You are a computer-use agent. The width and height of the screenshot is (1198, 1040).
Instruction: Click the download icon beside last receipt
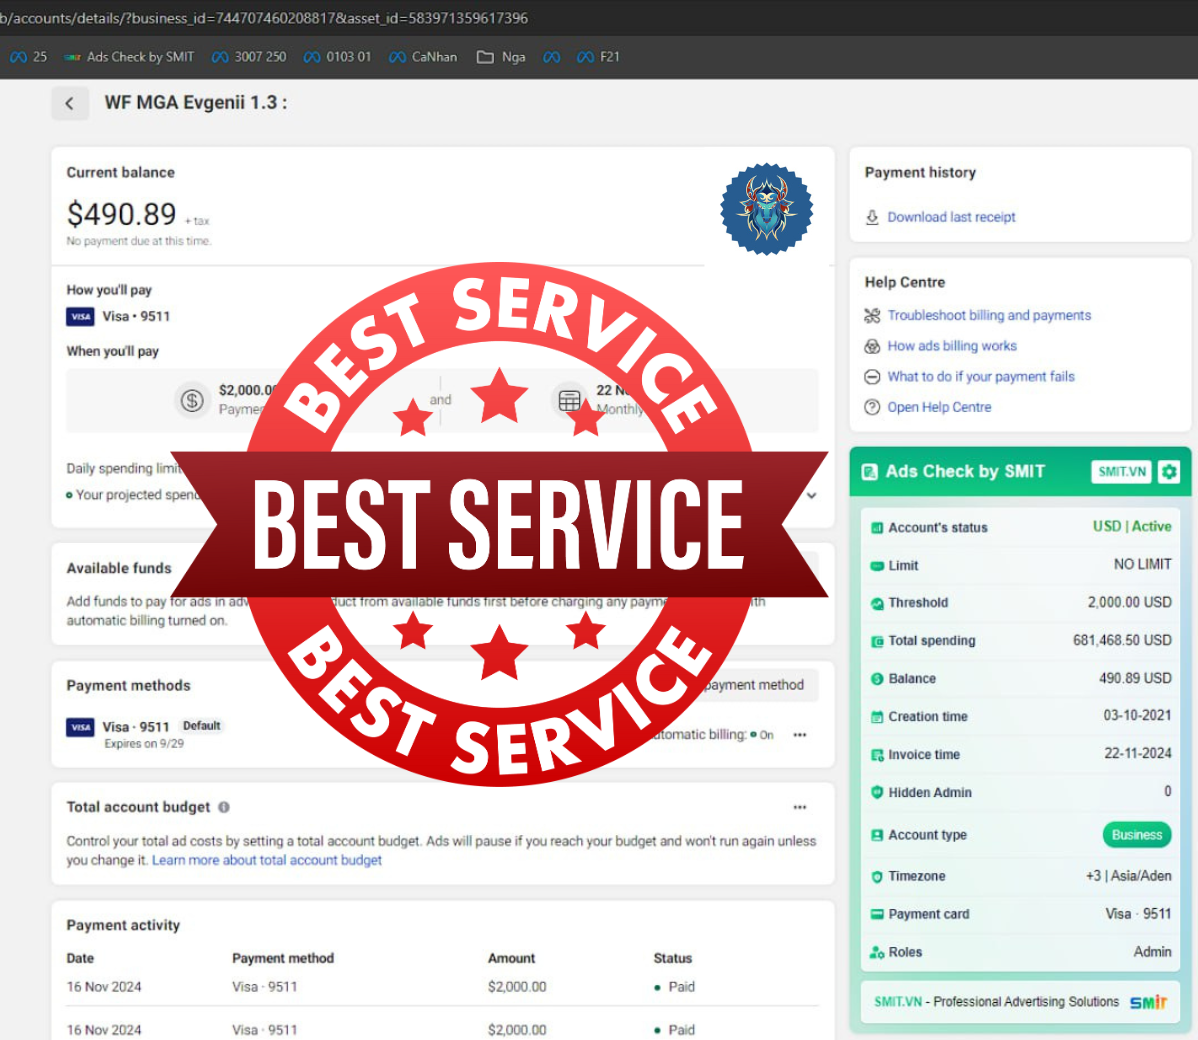click(x=872, y=218)
